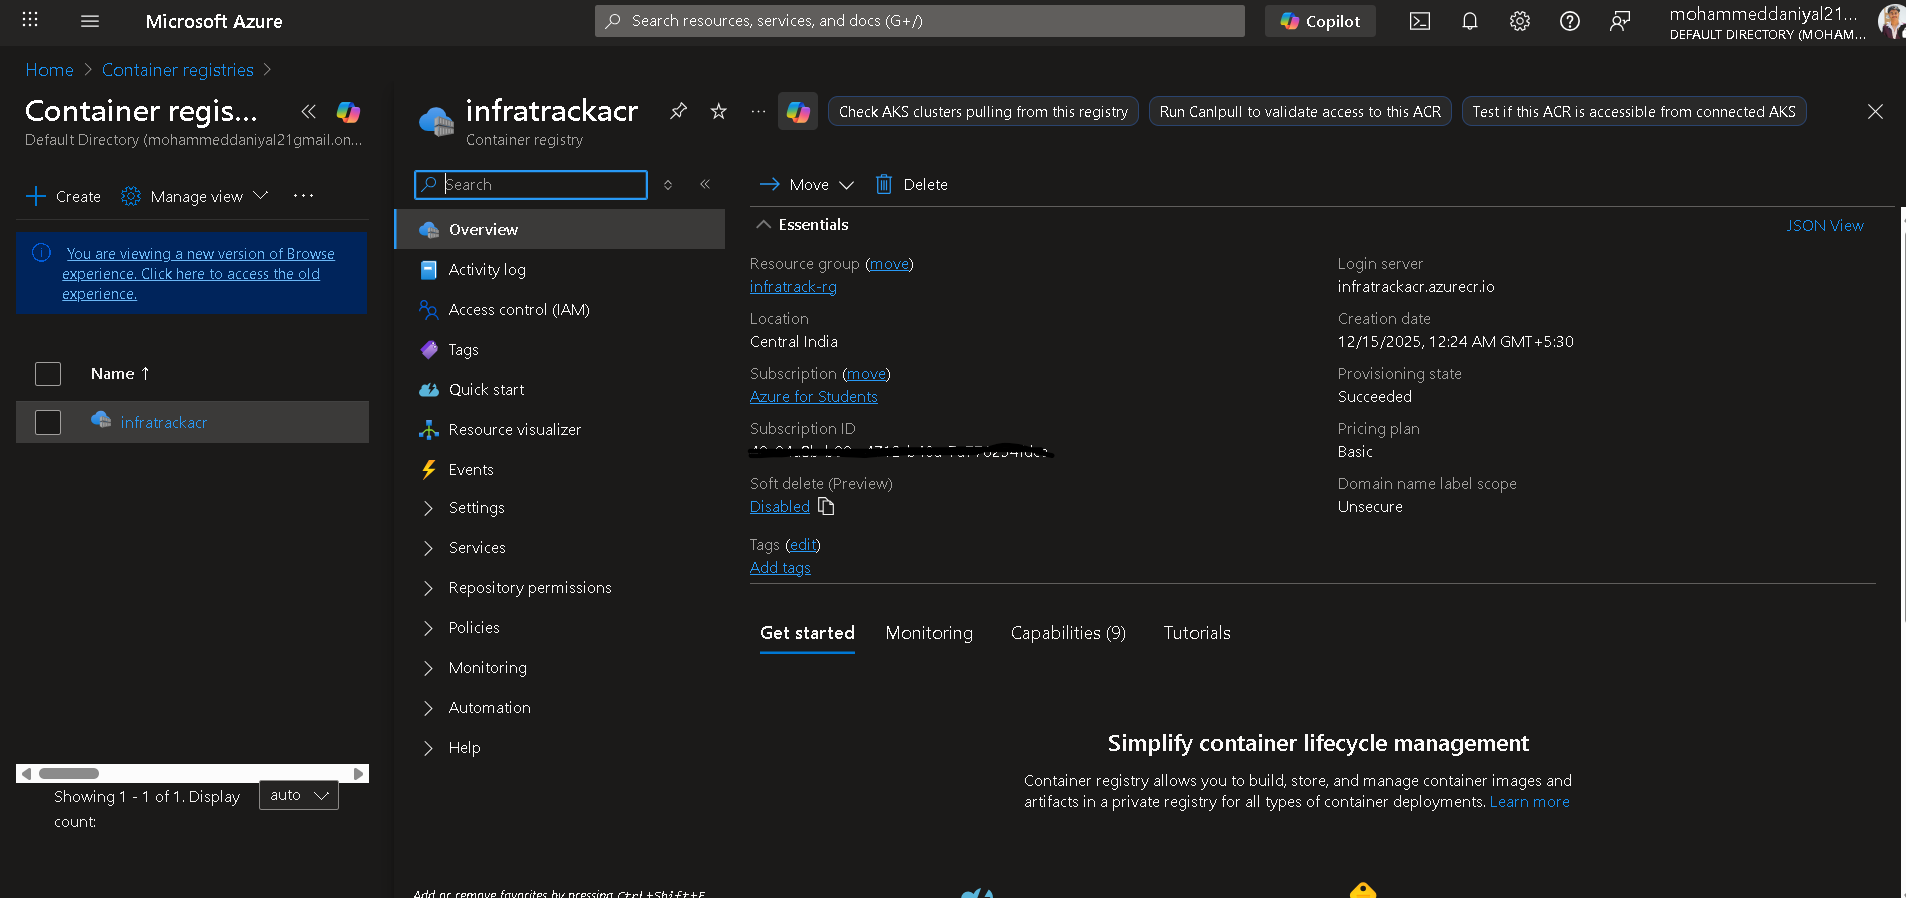This screenshot has width=1906, height=898.
Task: Open the notifications bell
Action: pos(1470,21)
